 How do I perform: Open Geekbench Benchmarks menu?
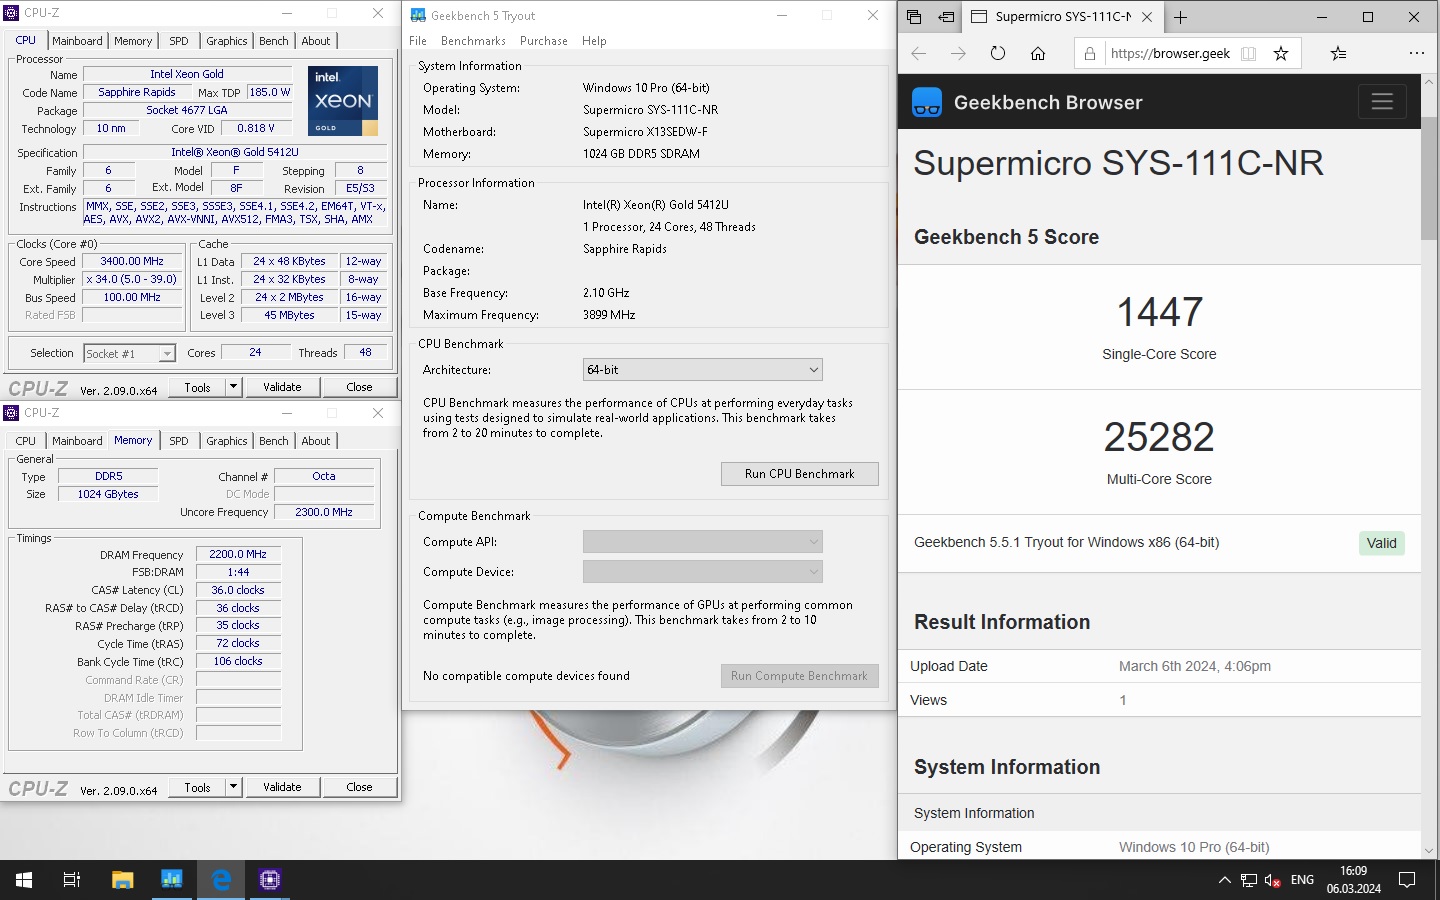(473, 41)
